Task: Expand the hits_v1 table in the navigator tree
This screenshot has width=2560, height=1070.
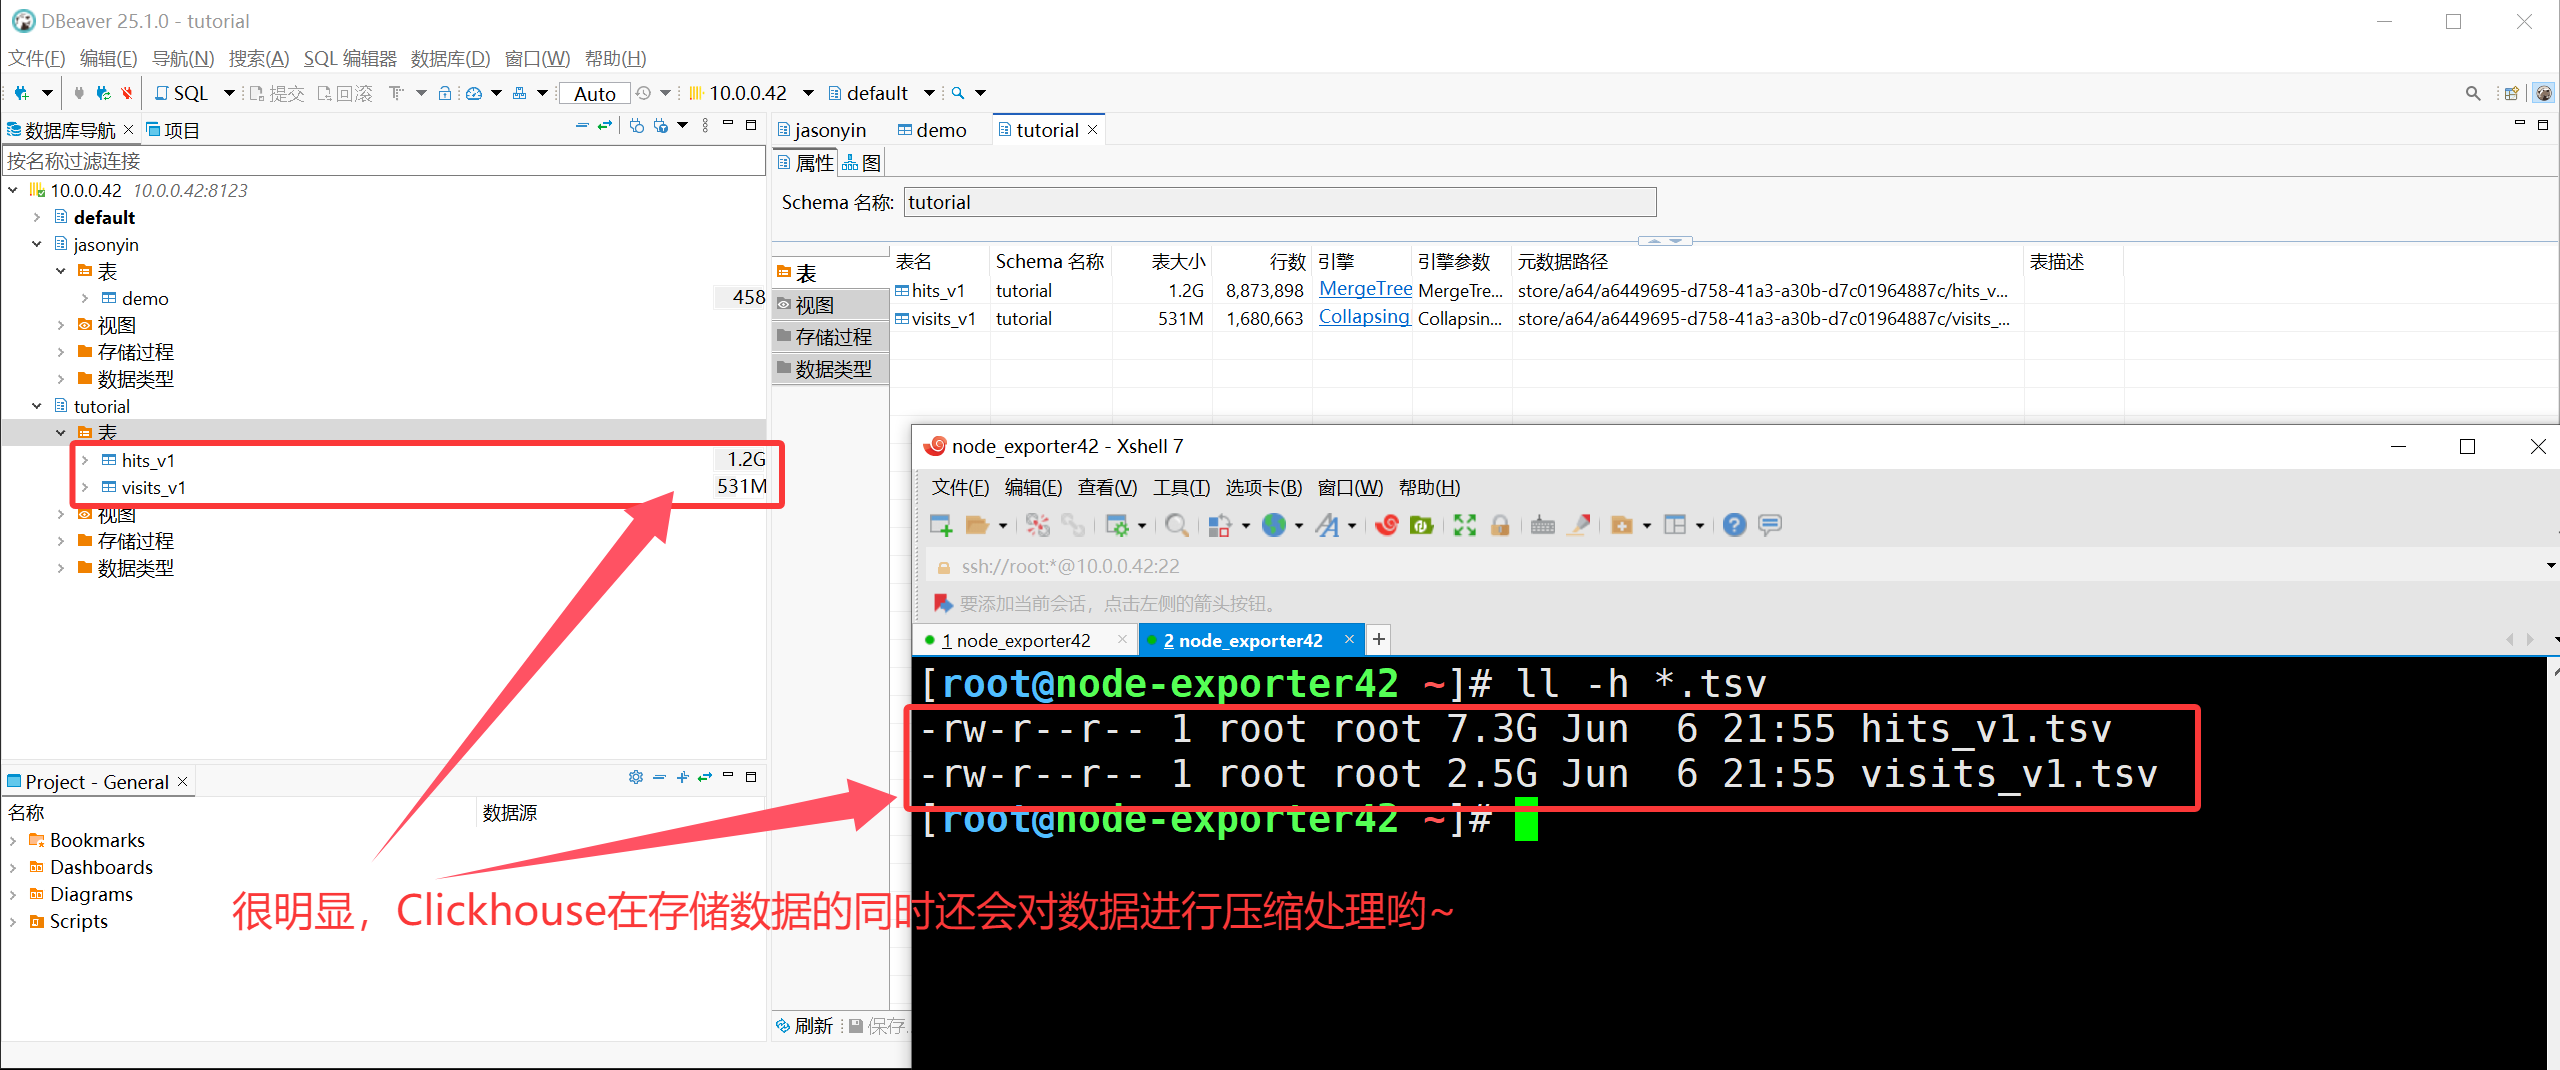Action: click(x=85, y=460)
